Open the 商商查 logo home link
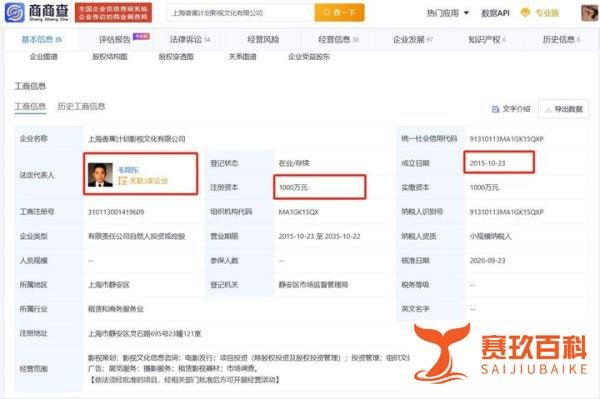Image resolution: width=600 pixels, height=399 pixels. [x=37, y=12]
